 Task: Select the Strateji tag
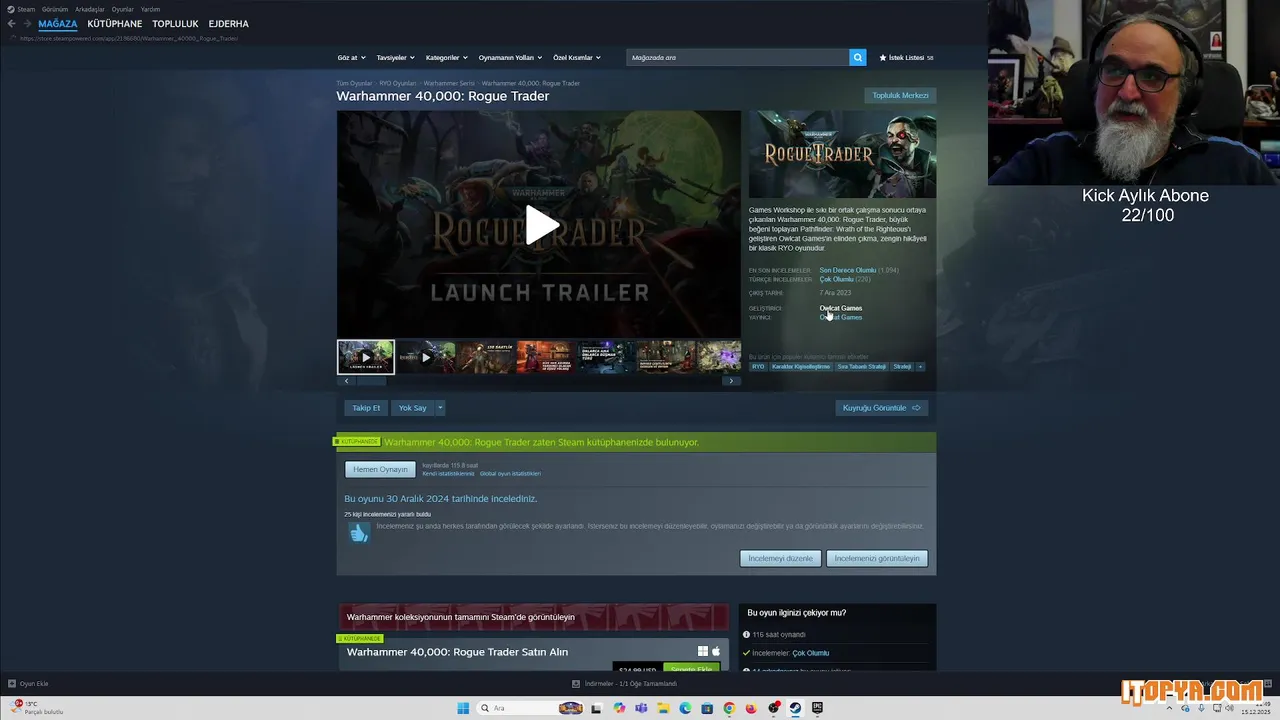(x=902, y=367)
